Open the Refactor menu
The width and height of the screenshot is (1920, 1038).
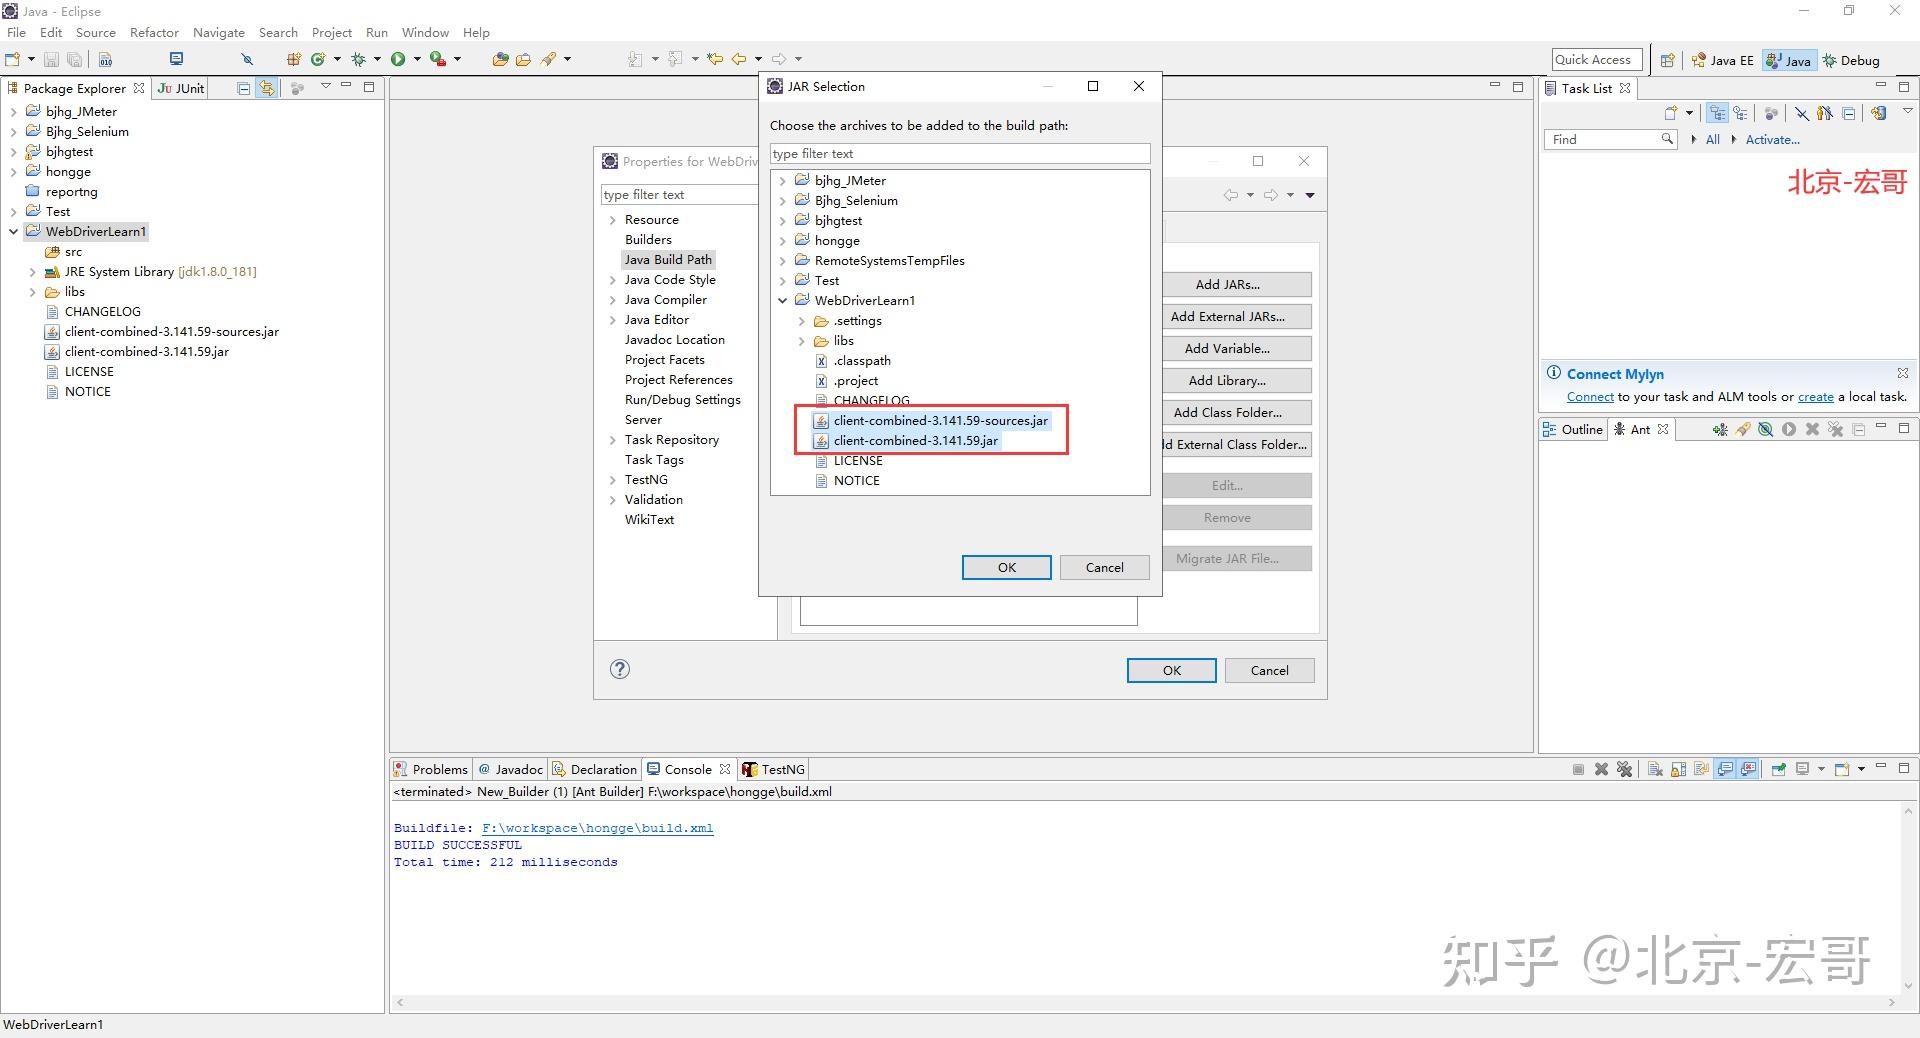pos(154,32)
